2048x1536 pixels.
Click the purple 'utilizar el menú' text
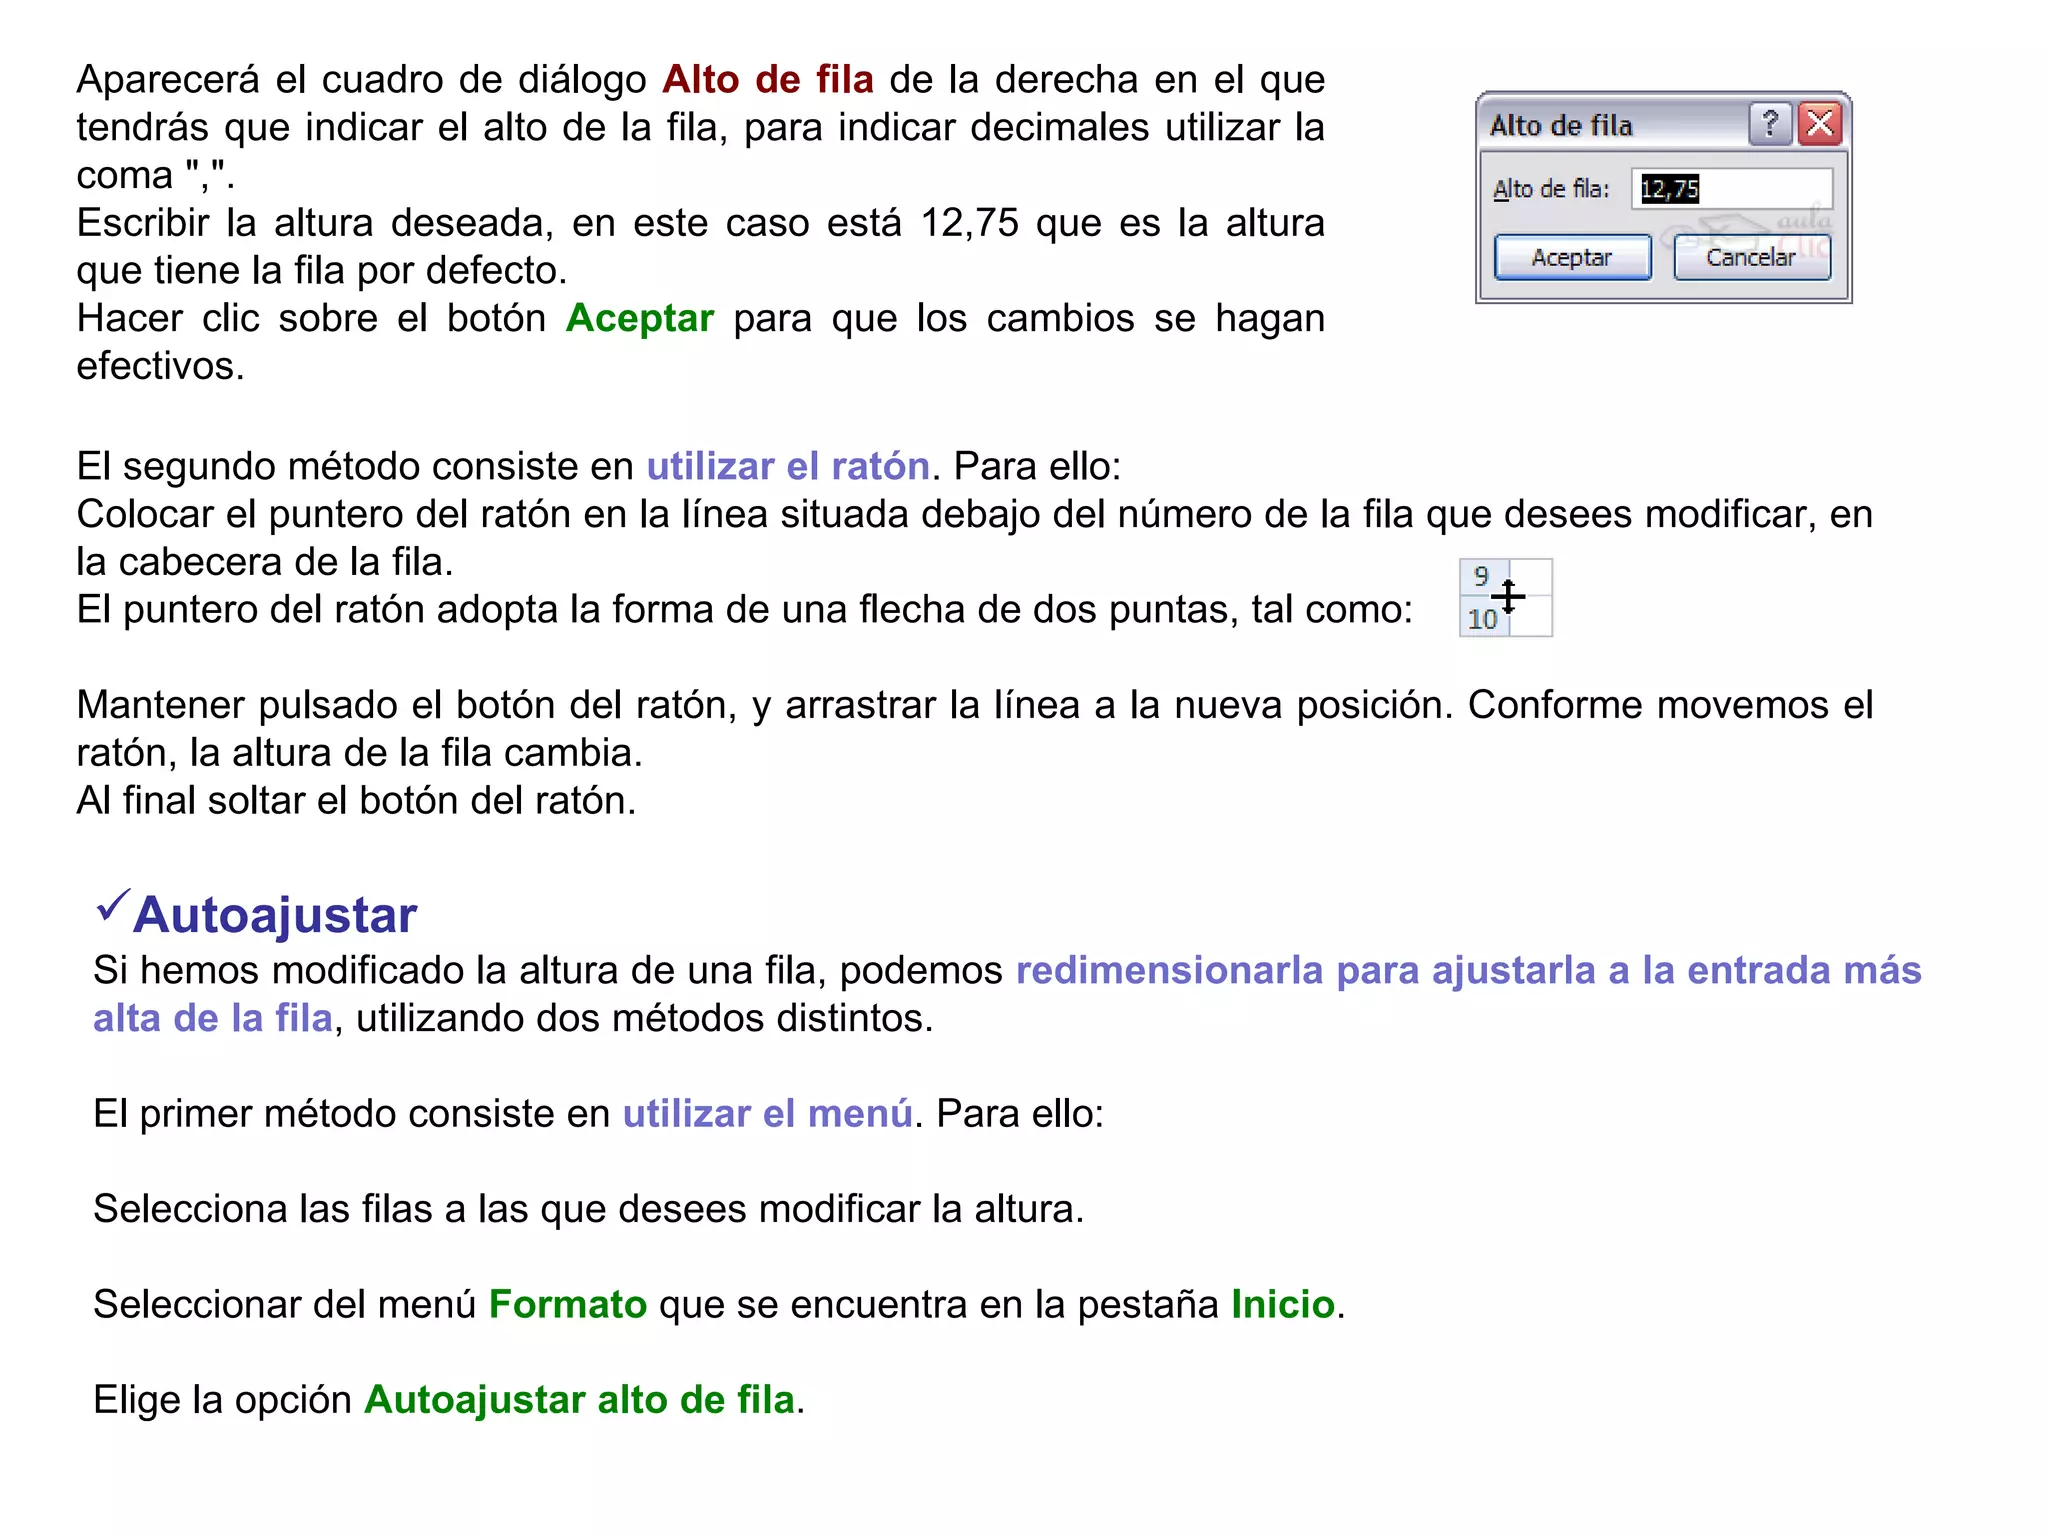pyautogui.click(x=767, y=1114)
